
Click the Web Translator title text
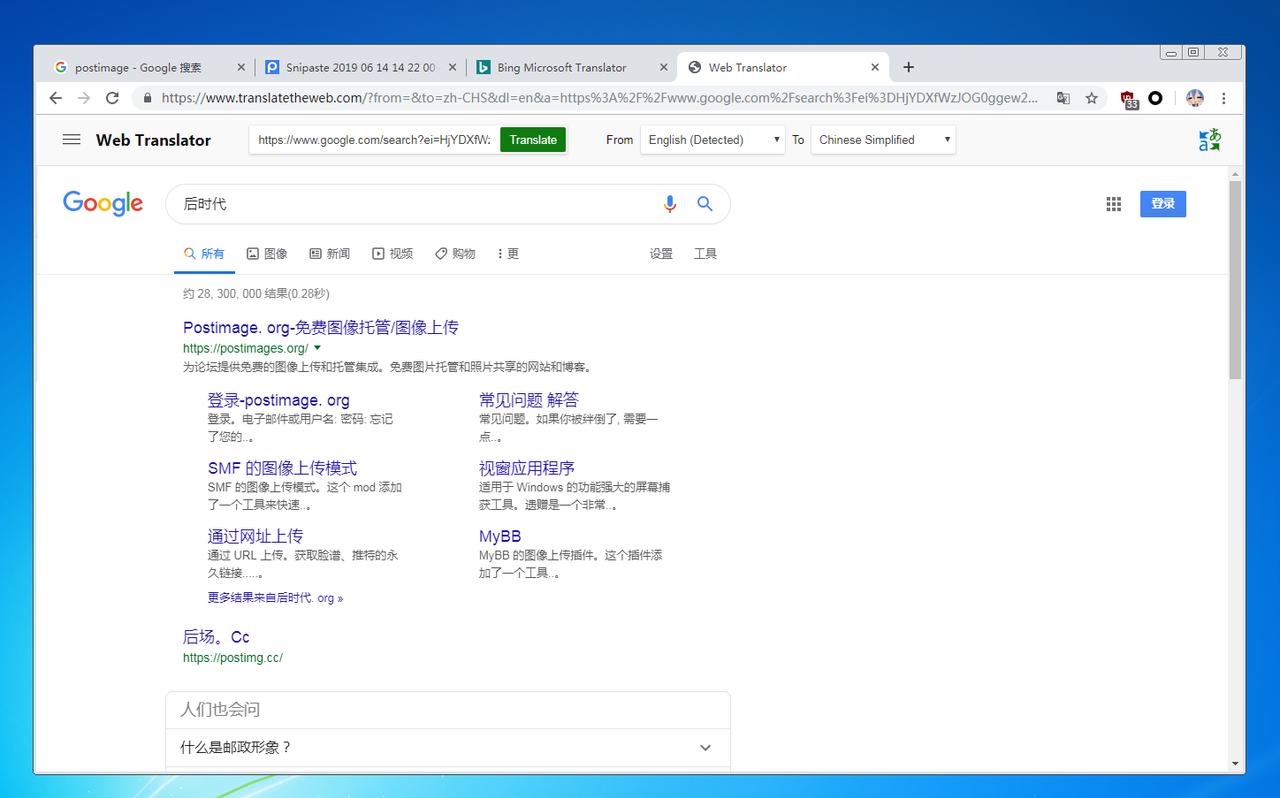153,140
